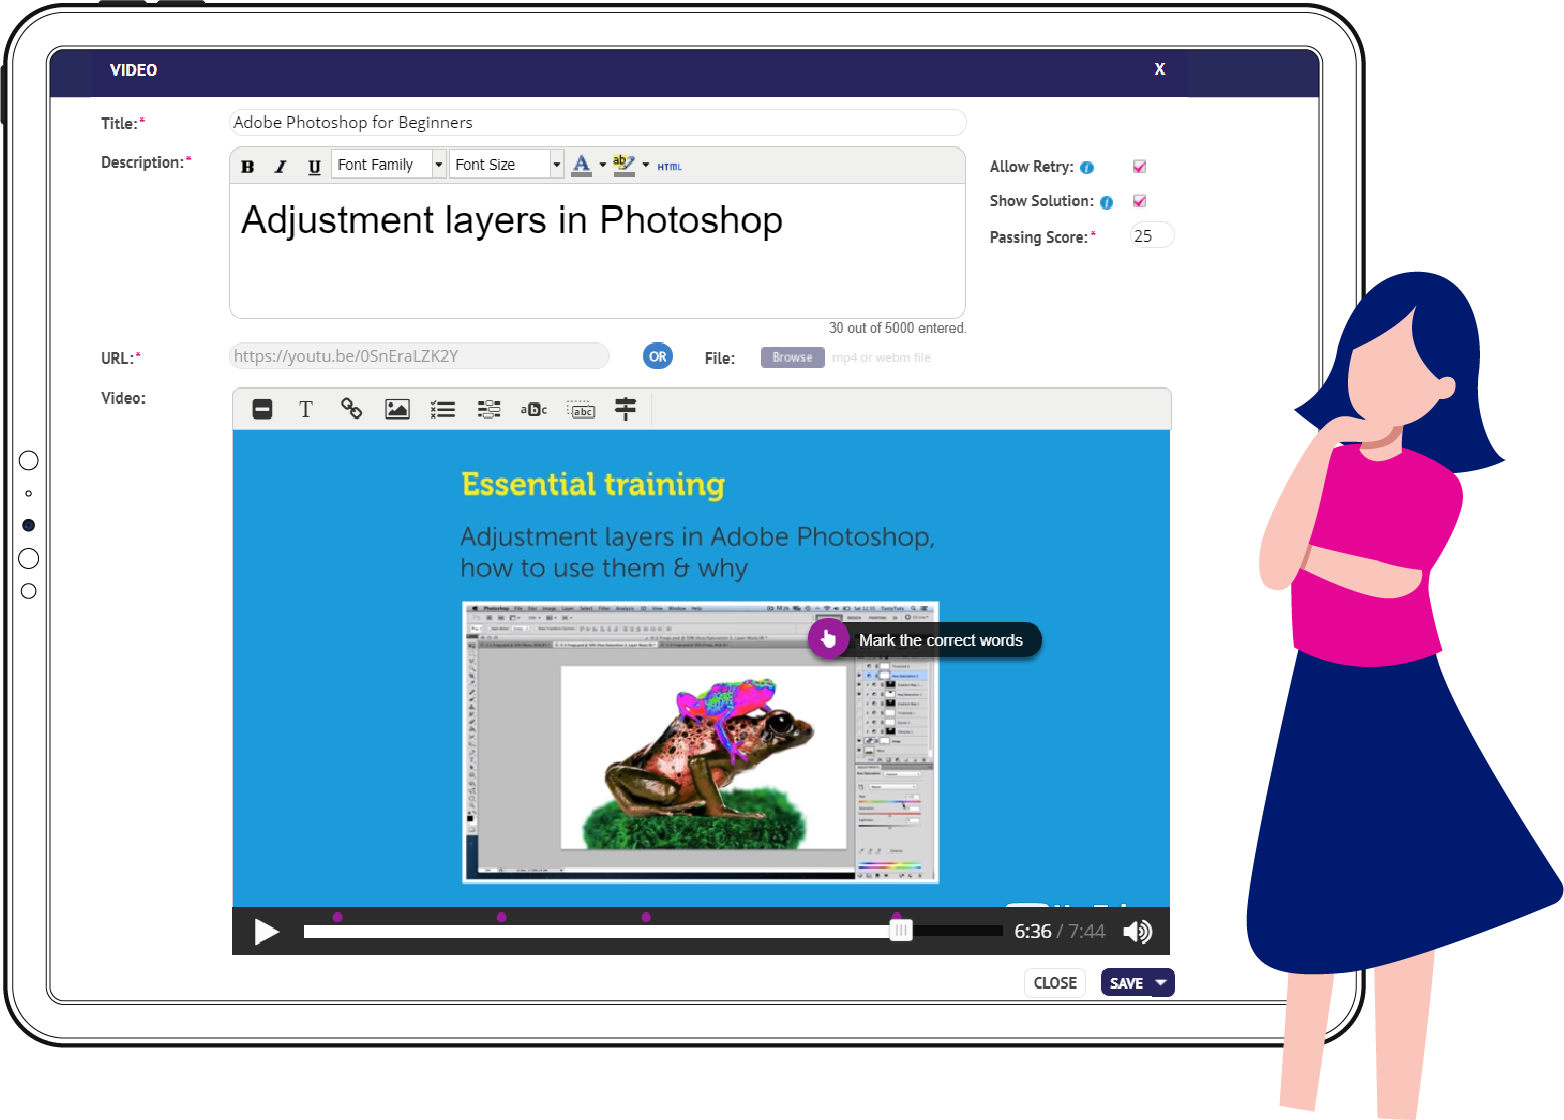Click the minus block icon in video toolbar

pos(262,409)
